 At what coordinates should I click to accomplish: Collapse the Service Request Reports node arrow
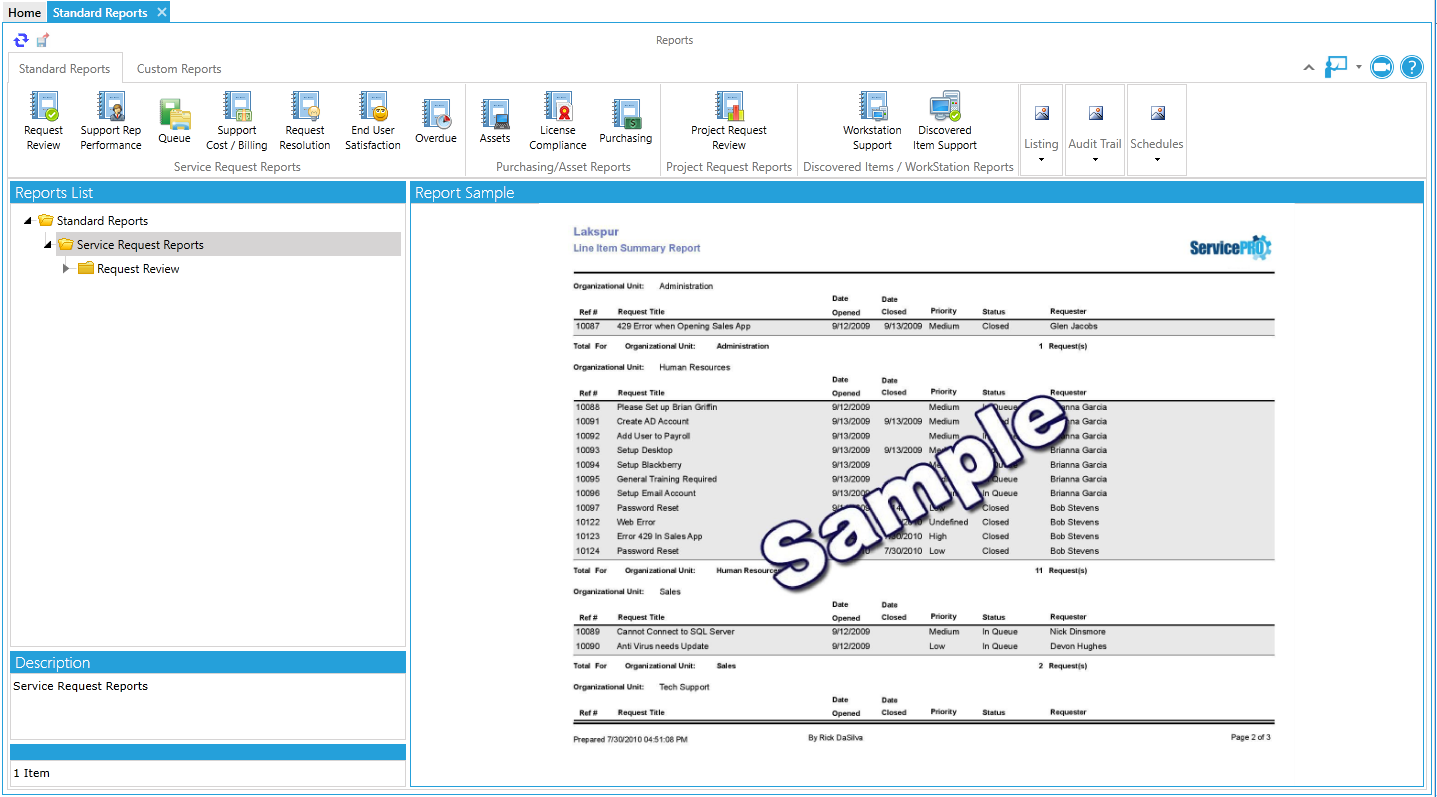click(48, 245)
